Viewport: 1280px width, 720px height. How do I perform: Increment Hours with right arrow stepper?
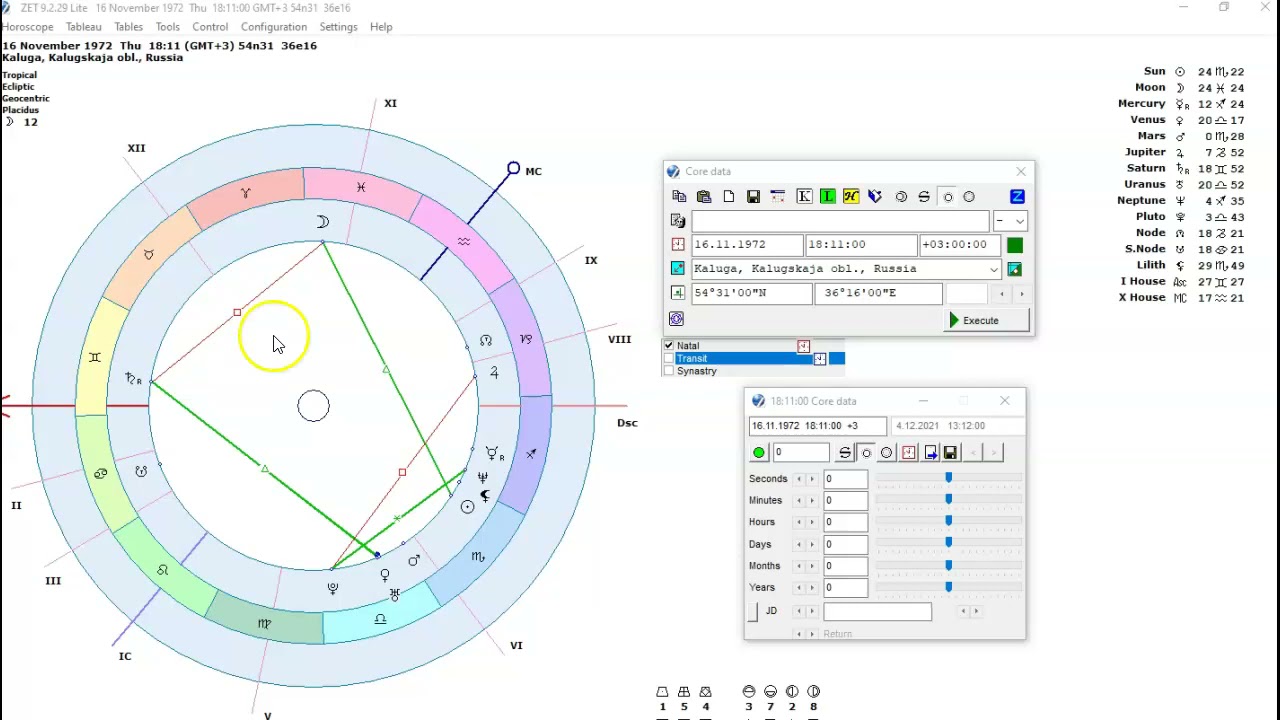(x=811, y=522)
